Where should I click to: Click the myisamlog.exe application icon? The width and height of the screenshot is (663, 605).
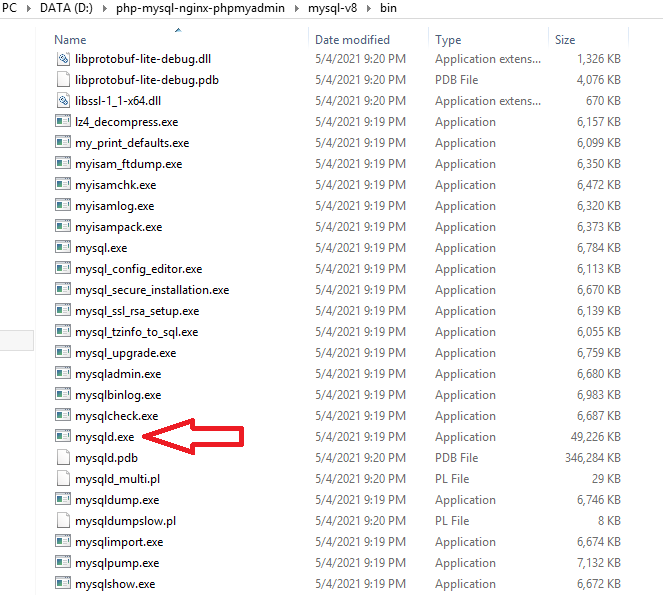[x=63, y=206]
